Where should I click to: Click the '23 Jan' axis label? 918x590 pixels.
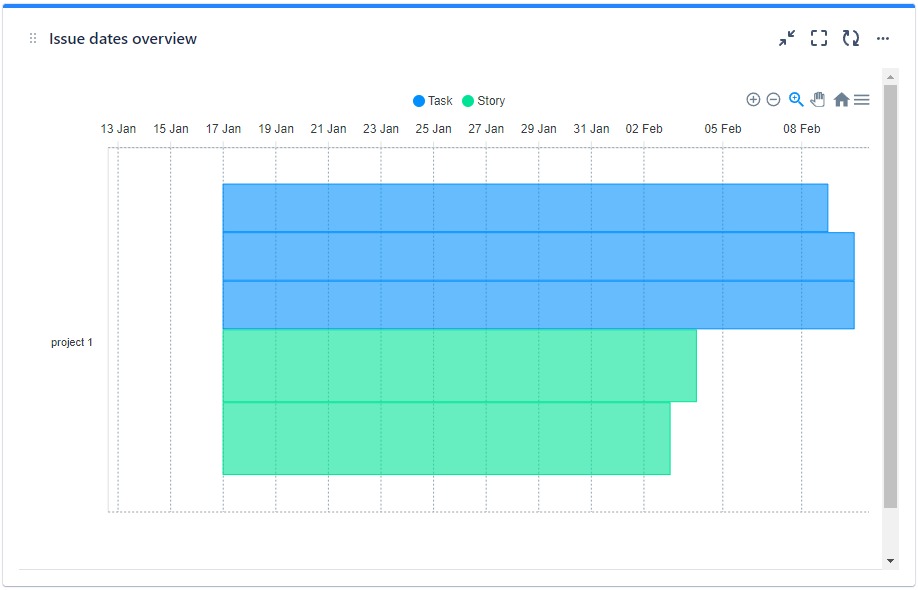point(381,129)
